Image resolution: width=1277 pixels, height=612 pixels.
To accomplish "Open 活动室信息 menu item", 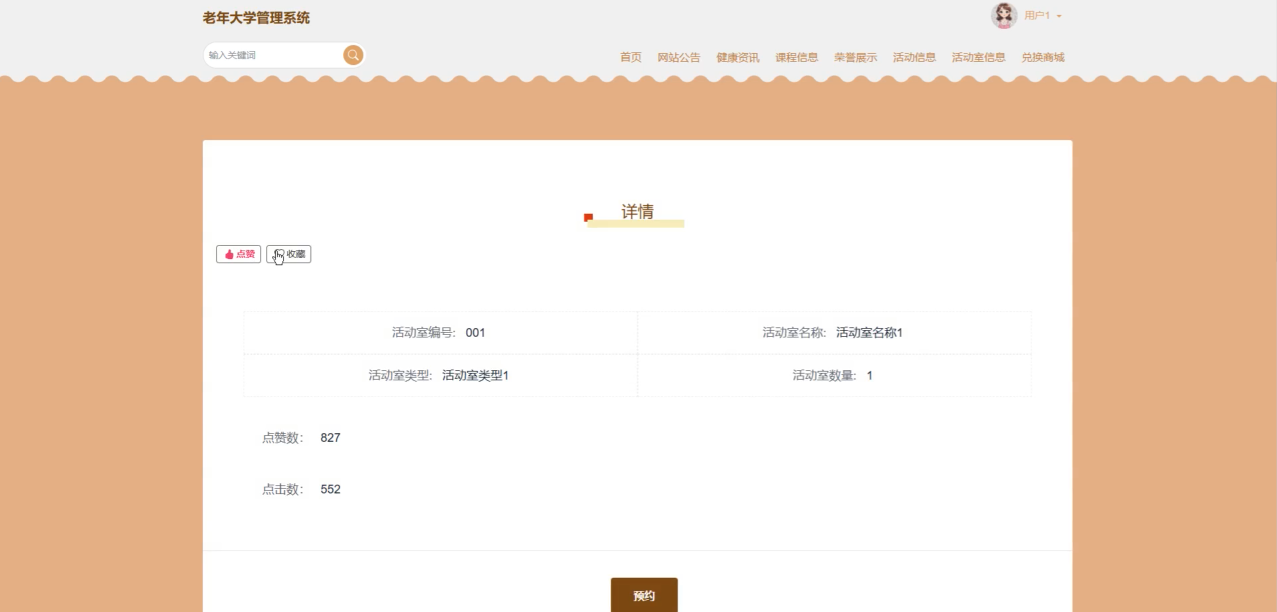I will [x=979, y=57].
